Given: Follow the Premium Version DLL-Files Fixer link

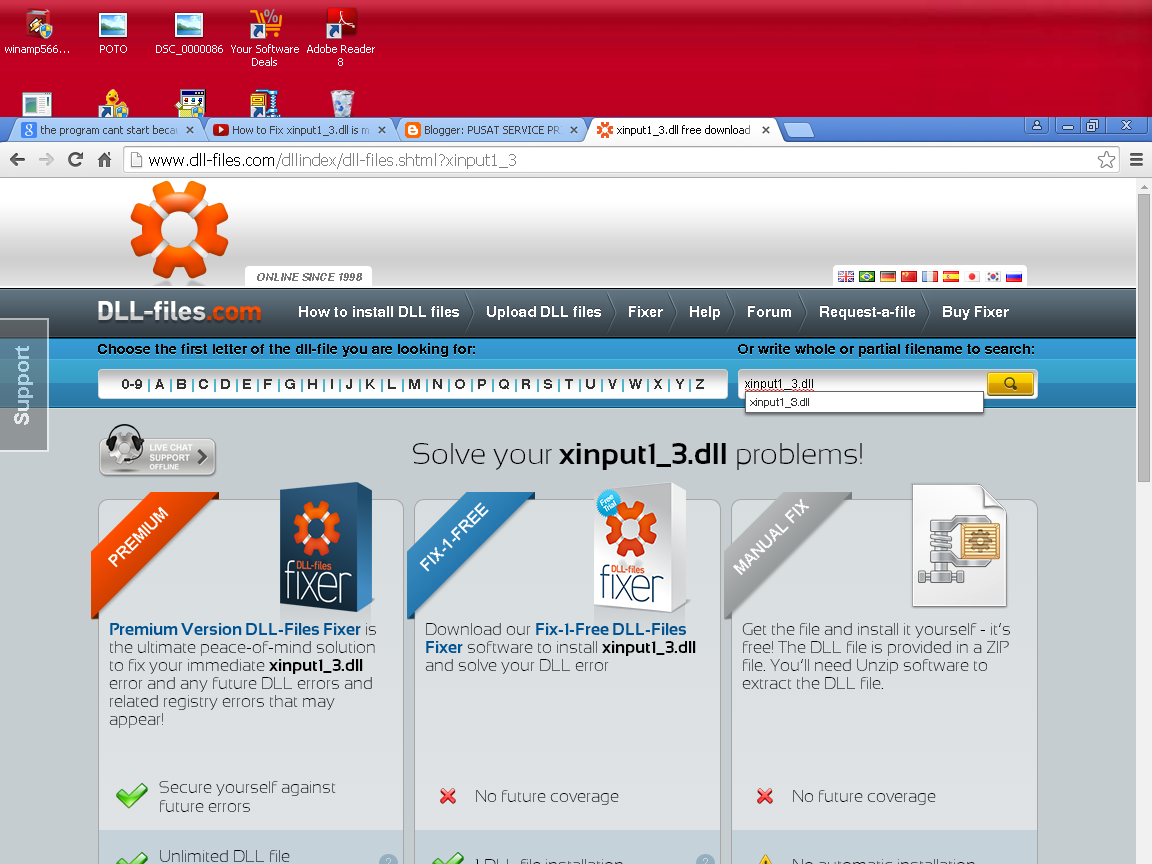Looking at the screenshot, I should click(234, 630).
